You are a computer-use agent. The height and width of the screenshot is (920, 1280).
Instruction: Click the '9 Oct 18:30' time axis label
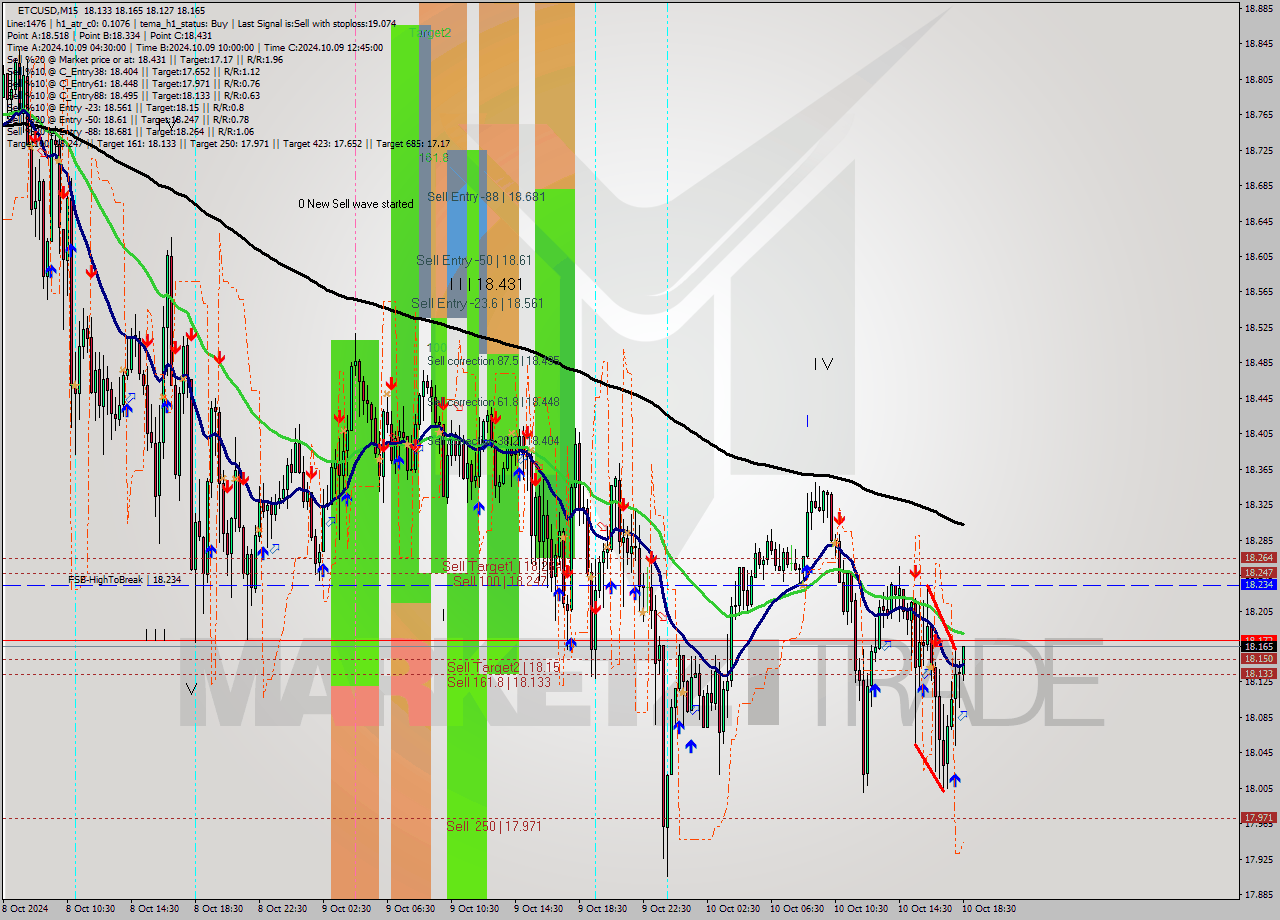[x=602, y=909]
